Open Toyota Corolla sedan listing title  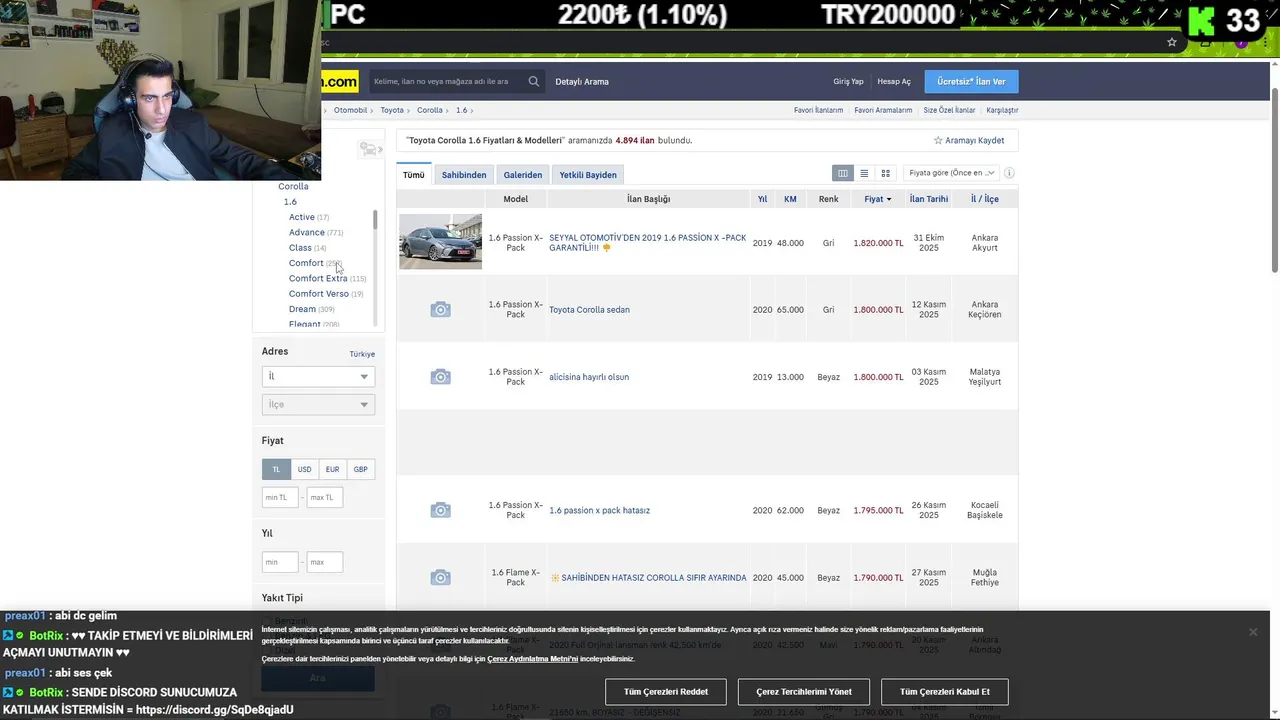tap(589, 310)
